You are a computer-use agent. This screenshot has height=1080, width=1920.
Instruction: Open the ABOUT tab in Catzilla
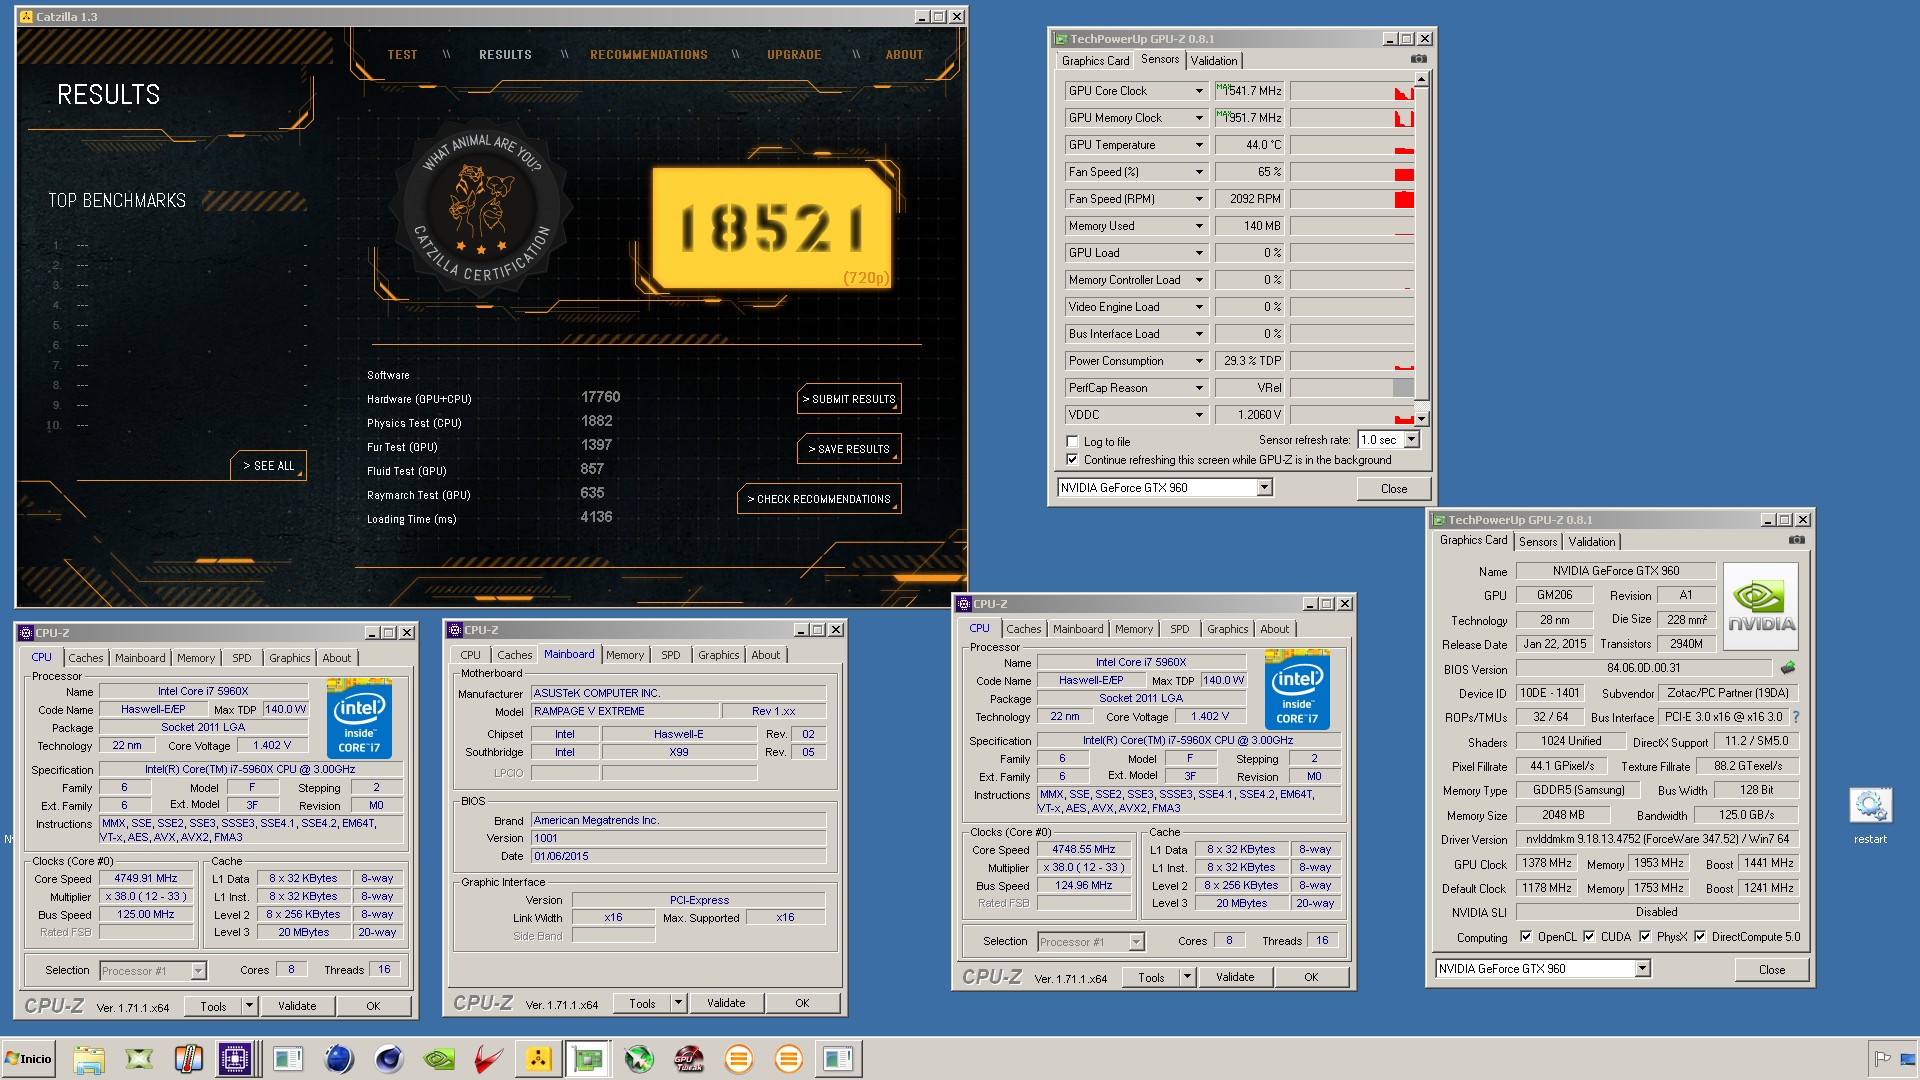[904, 55]
